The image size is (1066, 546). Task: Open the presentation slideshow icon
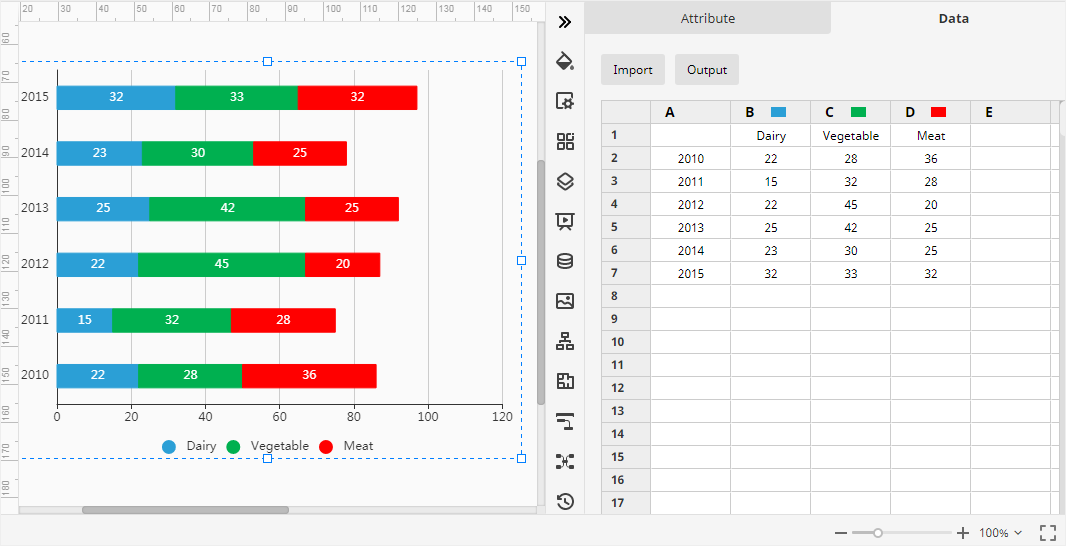[x=565, y=221]
